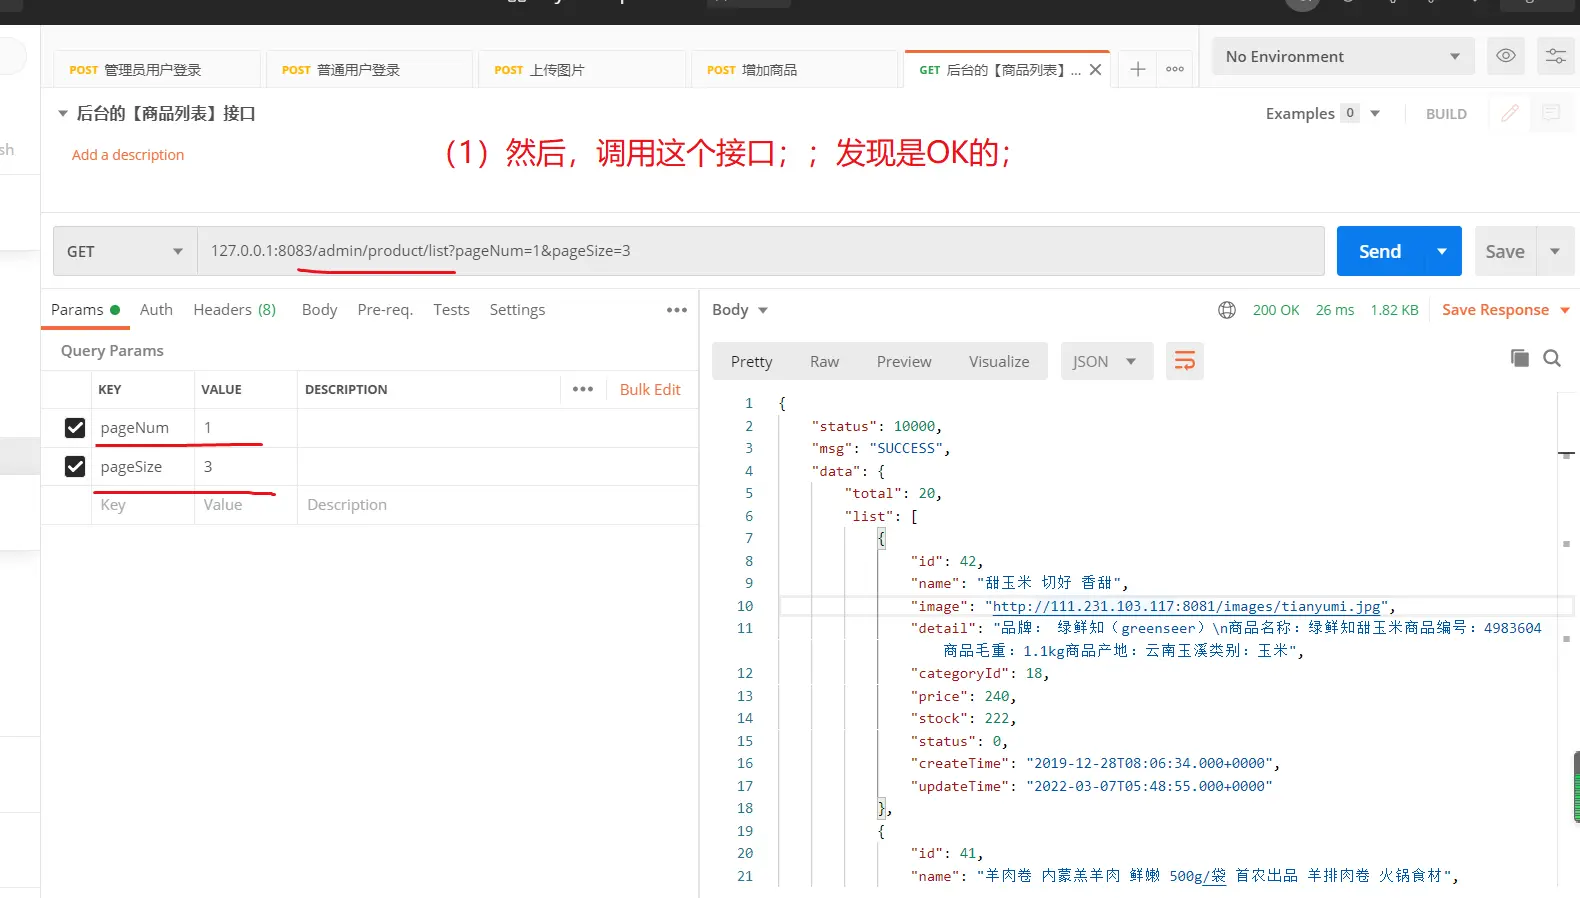Close the 后台的【商品列表】 request tab
This screenshot has height=898, width=1580.
(1095, 70)
